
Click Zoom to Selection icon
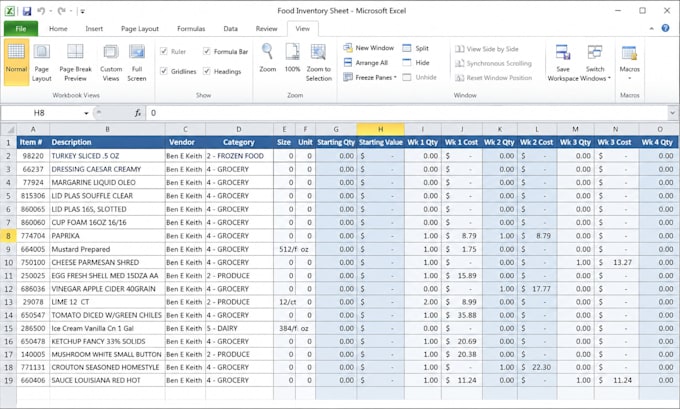(318, 52)
